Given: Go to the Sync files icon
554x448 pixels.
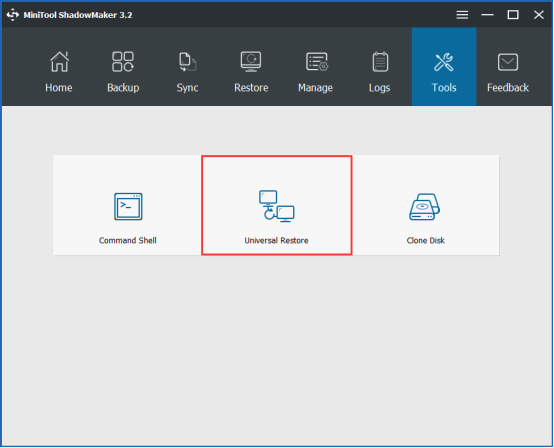Looking at the screenshot, I should [187, 62].
